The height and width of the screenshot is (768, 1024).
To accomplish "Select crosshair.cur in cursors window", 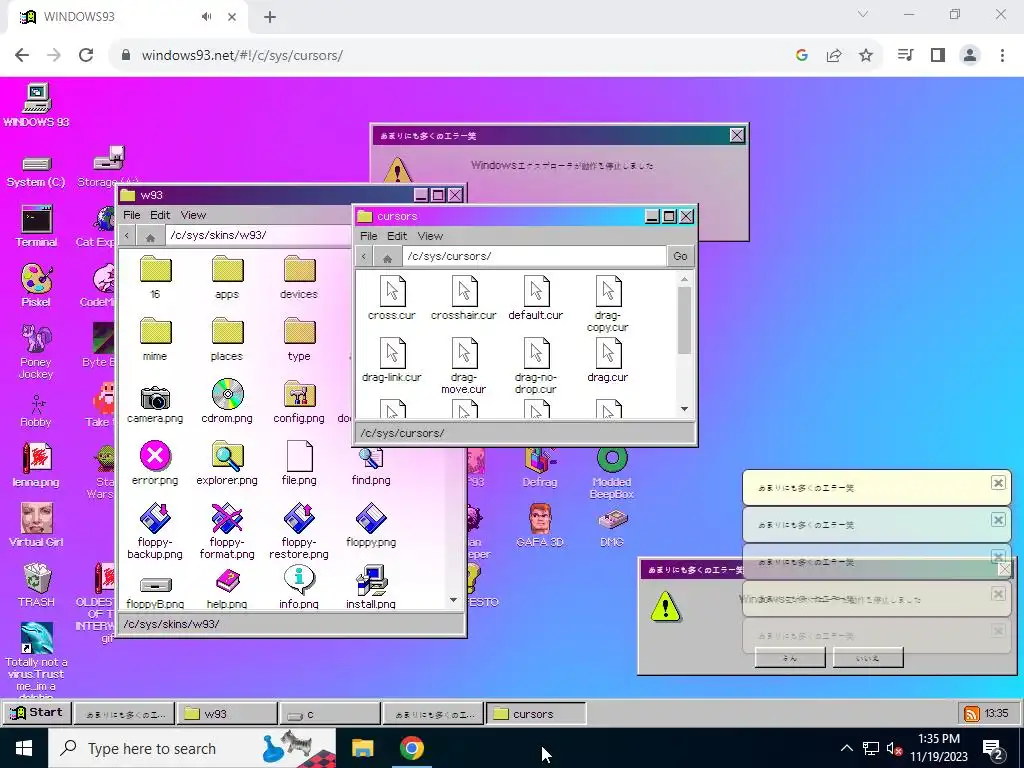I will (x=464, y=298).
